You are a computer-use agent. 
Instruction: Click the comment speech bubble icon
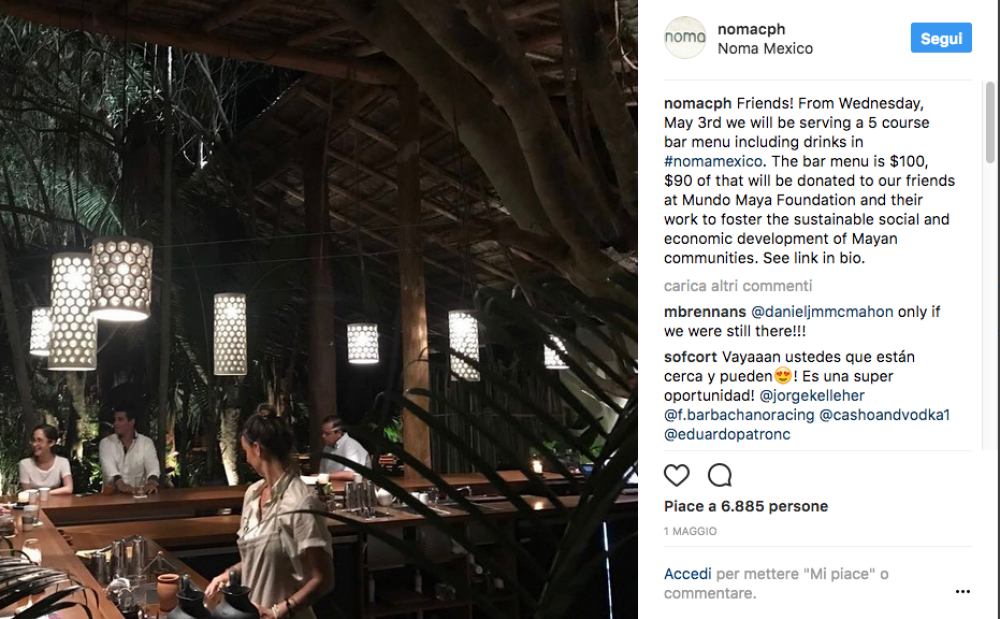[719, 475]
